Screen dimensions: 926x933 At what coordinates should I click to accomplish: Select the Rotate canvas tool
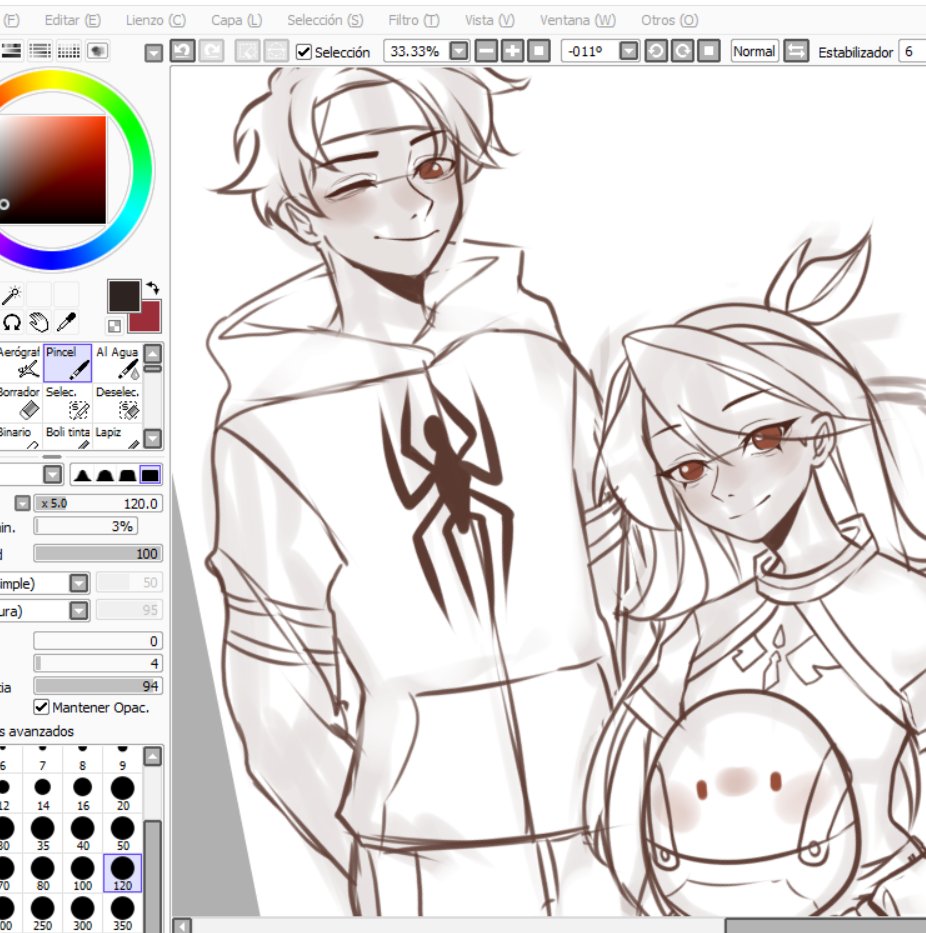click(x=11, y=323)
